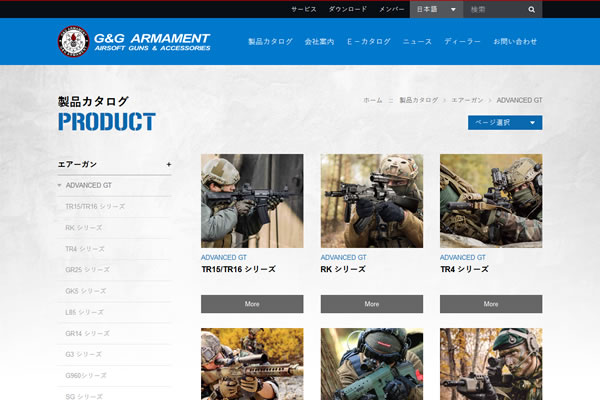Open the お問い合わせ navigation menu

[515, 41]
